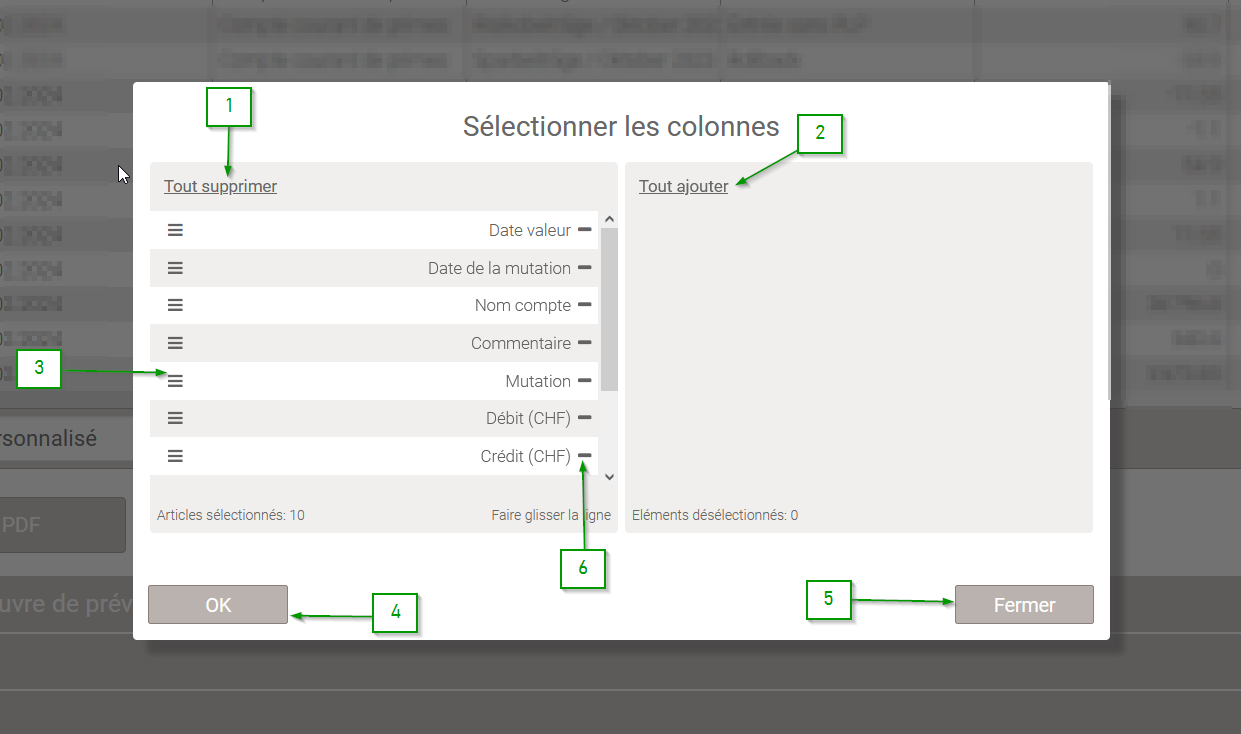Image resolution: width=1241 pixels, height=734 pixels.
Task: Click the scroll up arrow of column list
Action: pos(610,219)
